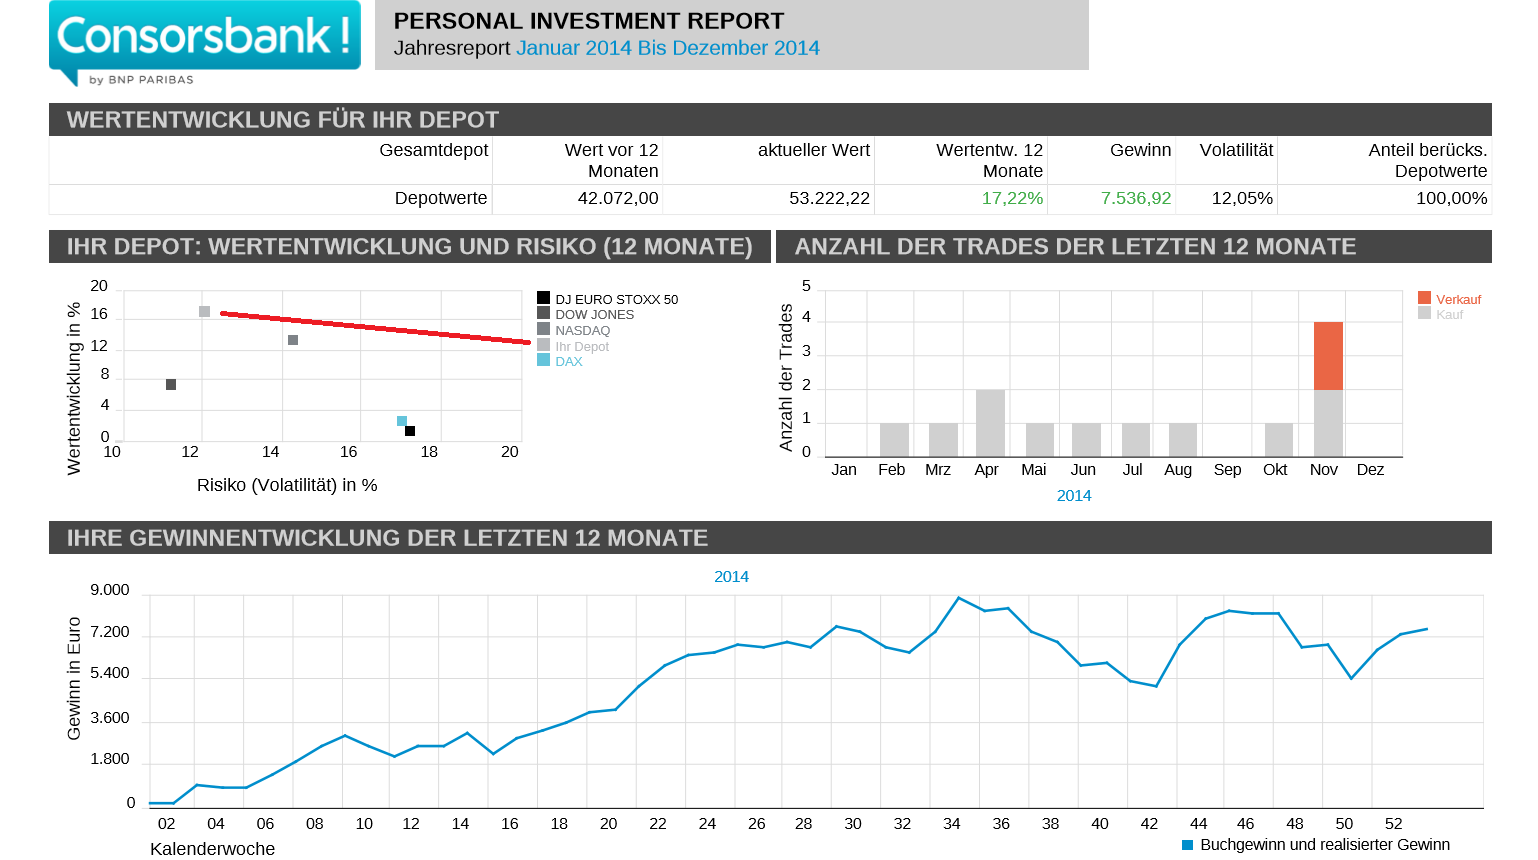1538x860 pixels.
Task: Click the gray Kauf bar for April
Action: tap(990, 423)
